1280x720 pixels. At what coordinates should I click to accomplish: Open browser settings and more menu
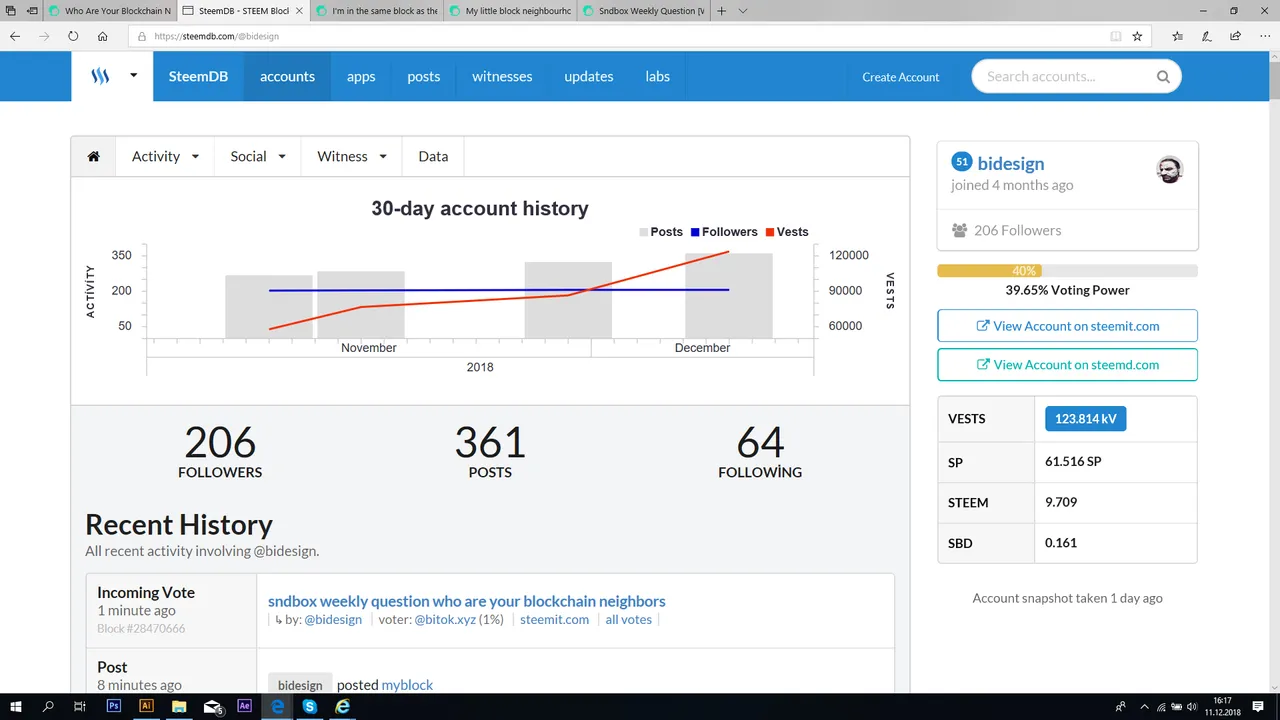pos(1264,36)
